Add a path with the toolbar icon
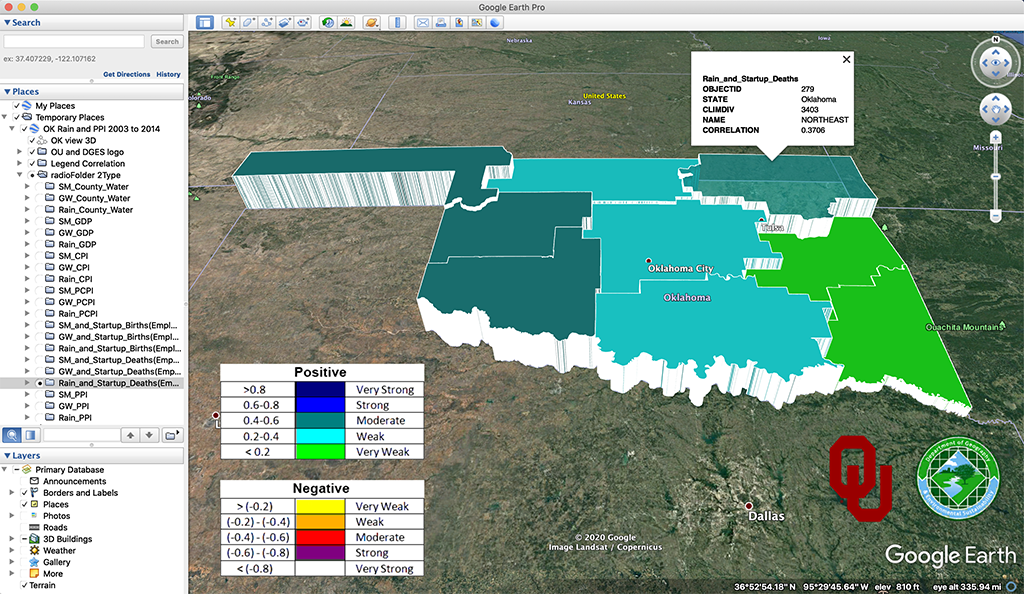This screenshot has height=594, width=1024. point(266,22)
